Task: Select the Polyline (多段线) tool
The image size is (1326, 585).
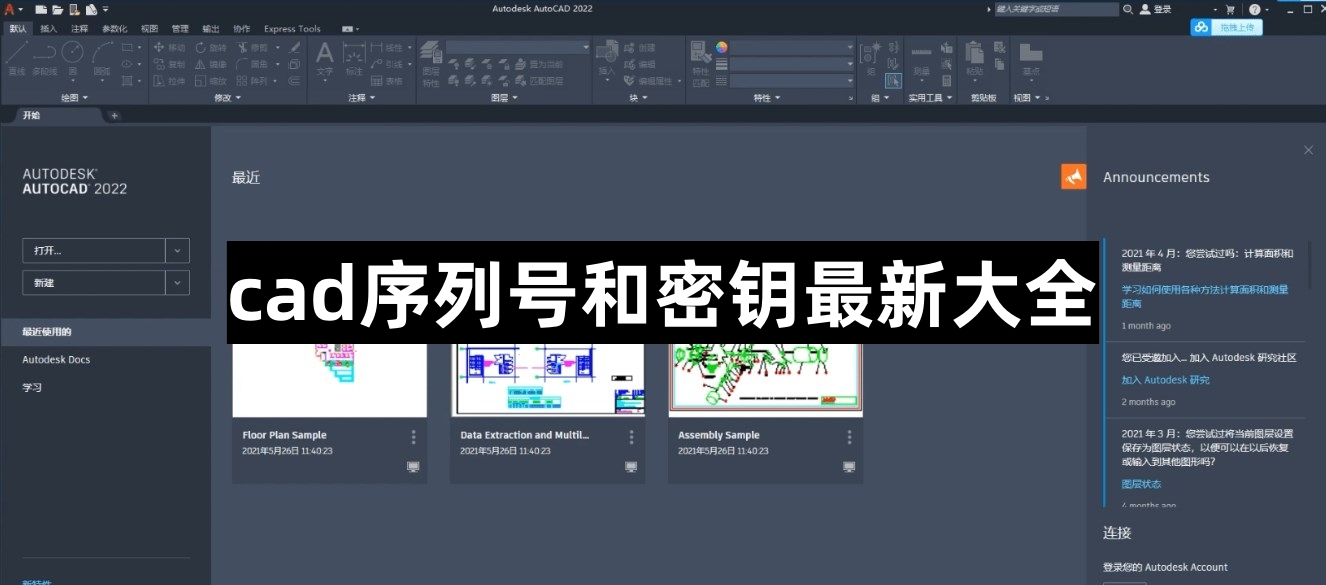Action: click(44, 58)
